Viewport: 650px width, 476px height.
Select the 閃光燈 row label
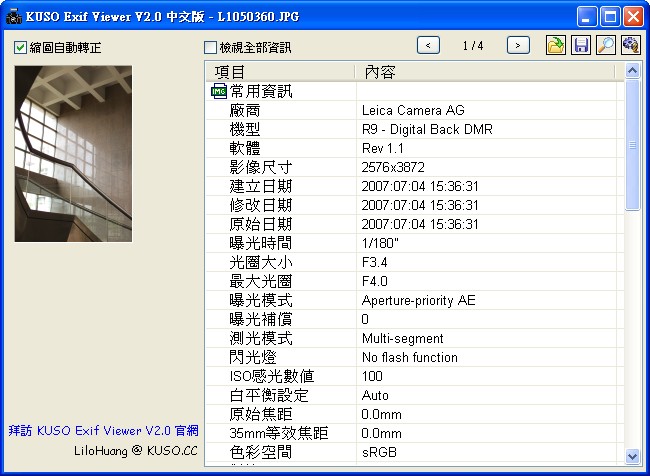(x=253, y=357)
